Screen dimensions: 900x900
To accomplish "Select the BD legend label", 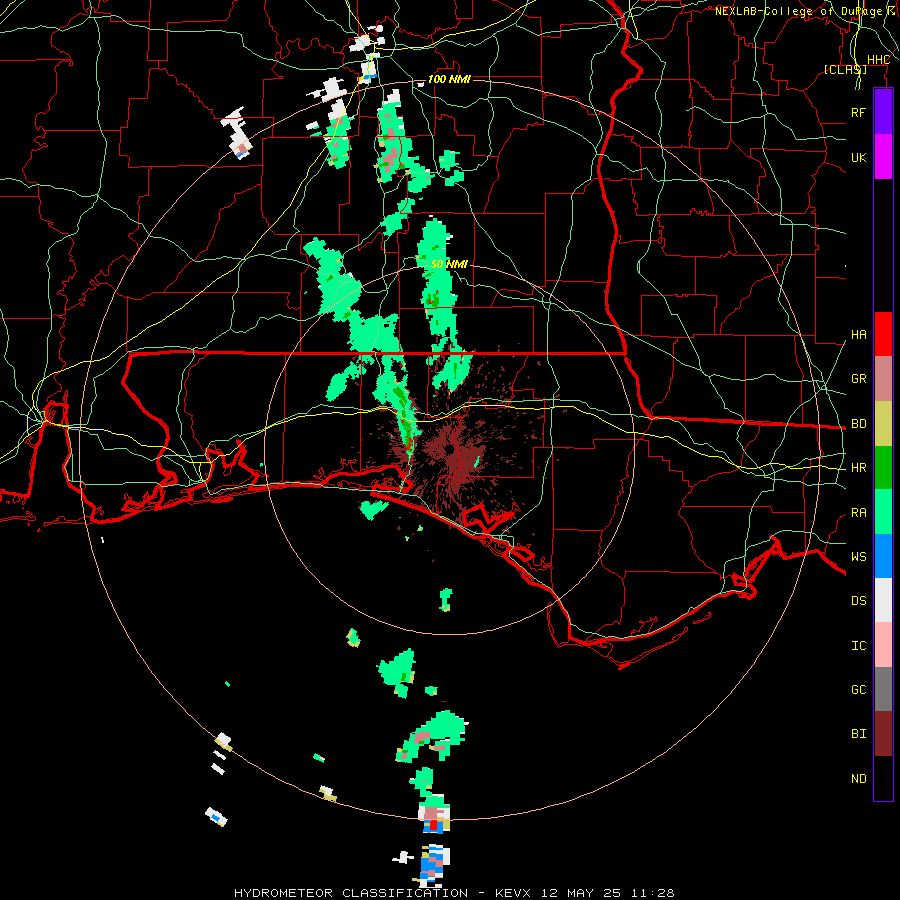I will click(x=858, y=424).
